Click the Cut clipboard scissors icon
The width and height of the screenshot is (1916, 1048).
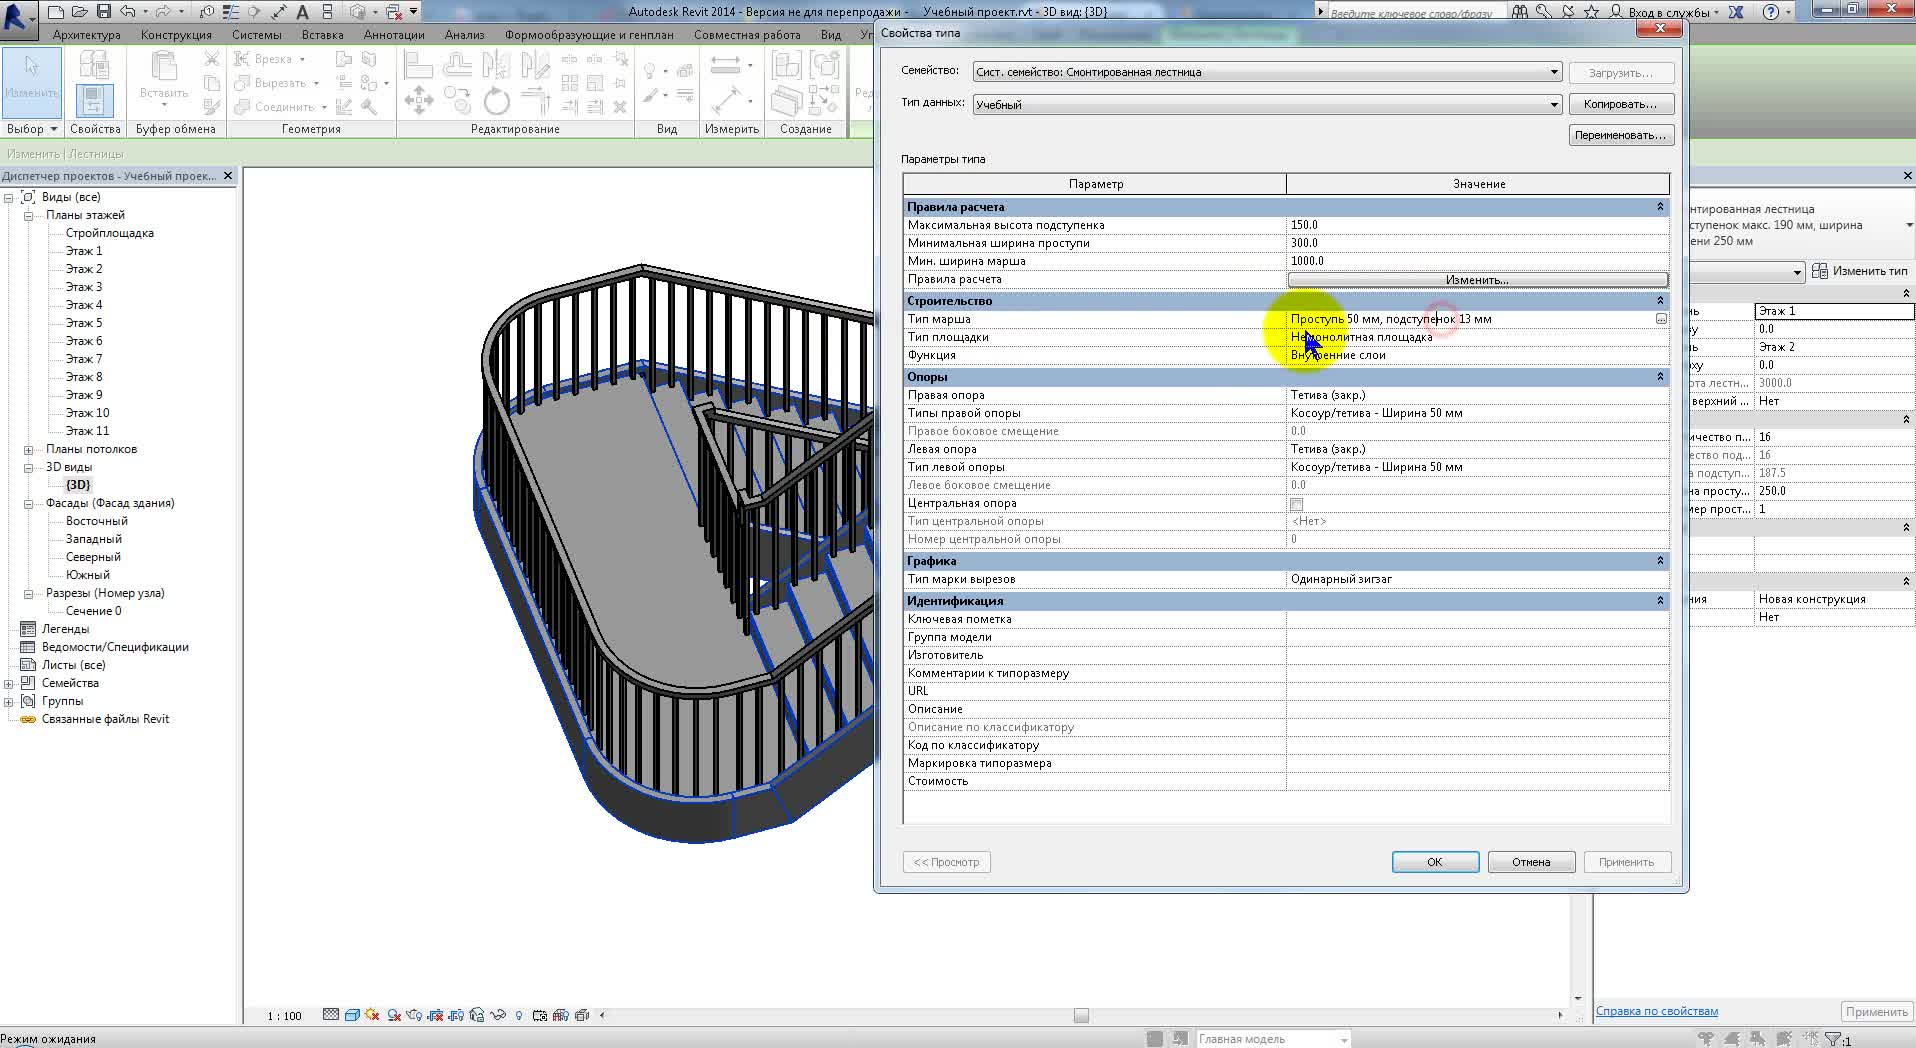pos(211,60)
